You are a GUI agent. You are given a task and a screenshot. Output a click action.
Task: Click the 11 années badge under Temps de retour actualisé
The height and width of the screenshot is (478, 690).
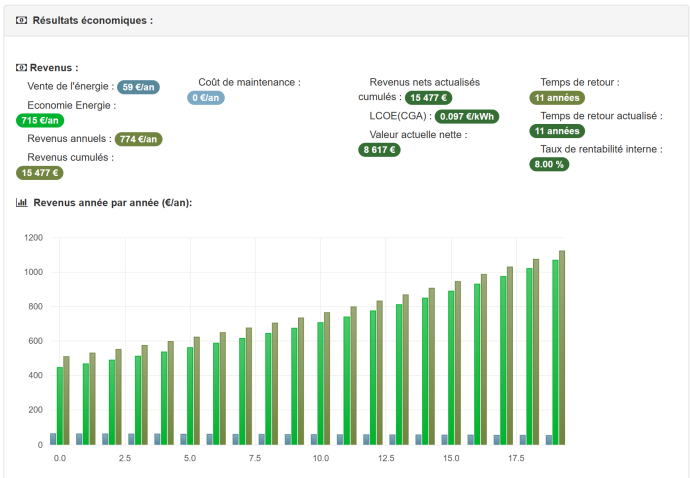(x=557, y=130)
